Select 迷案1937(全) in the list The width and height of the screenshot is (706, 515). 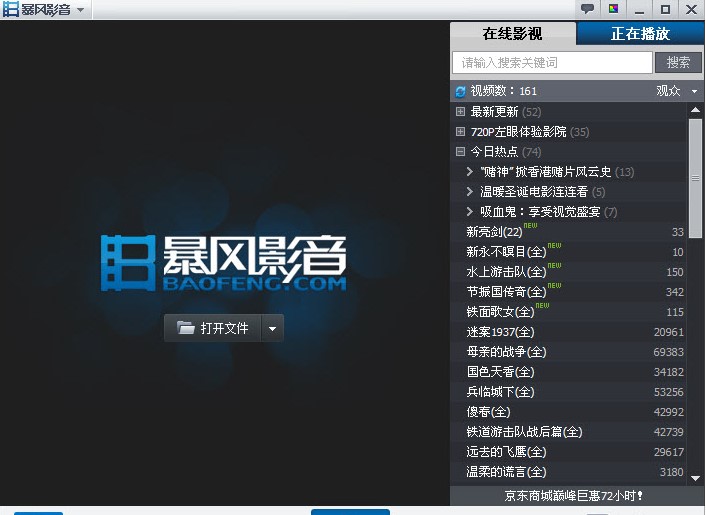coord(569,332)
